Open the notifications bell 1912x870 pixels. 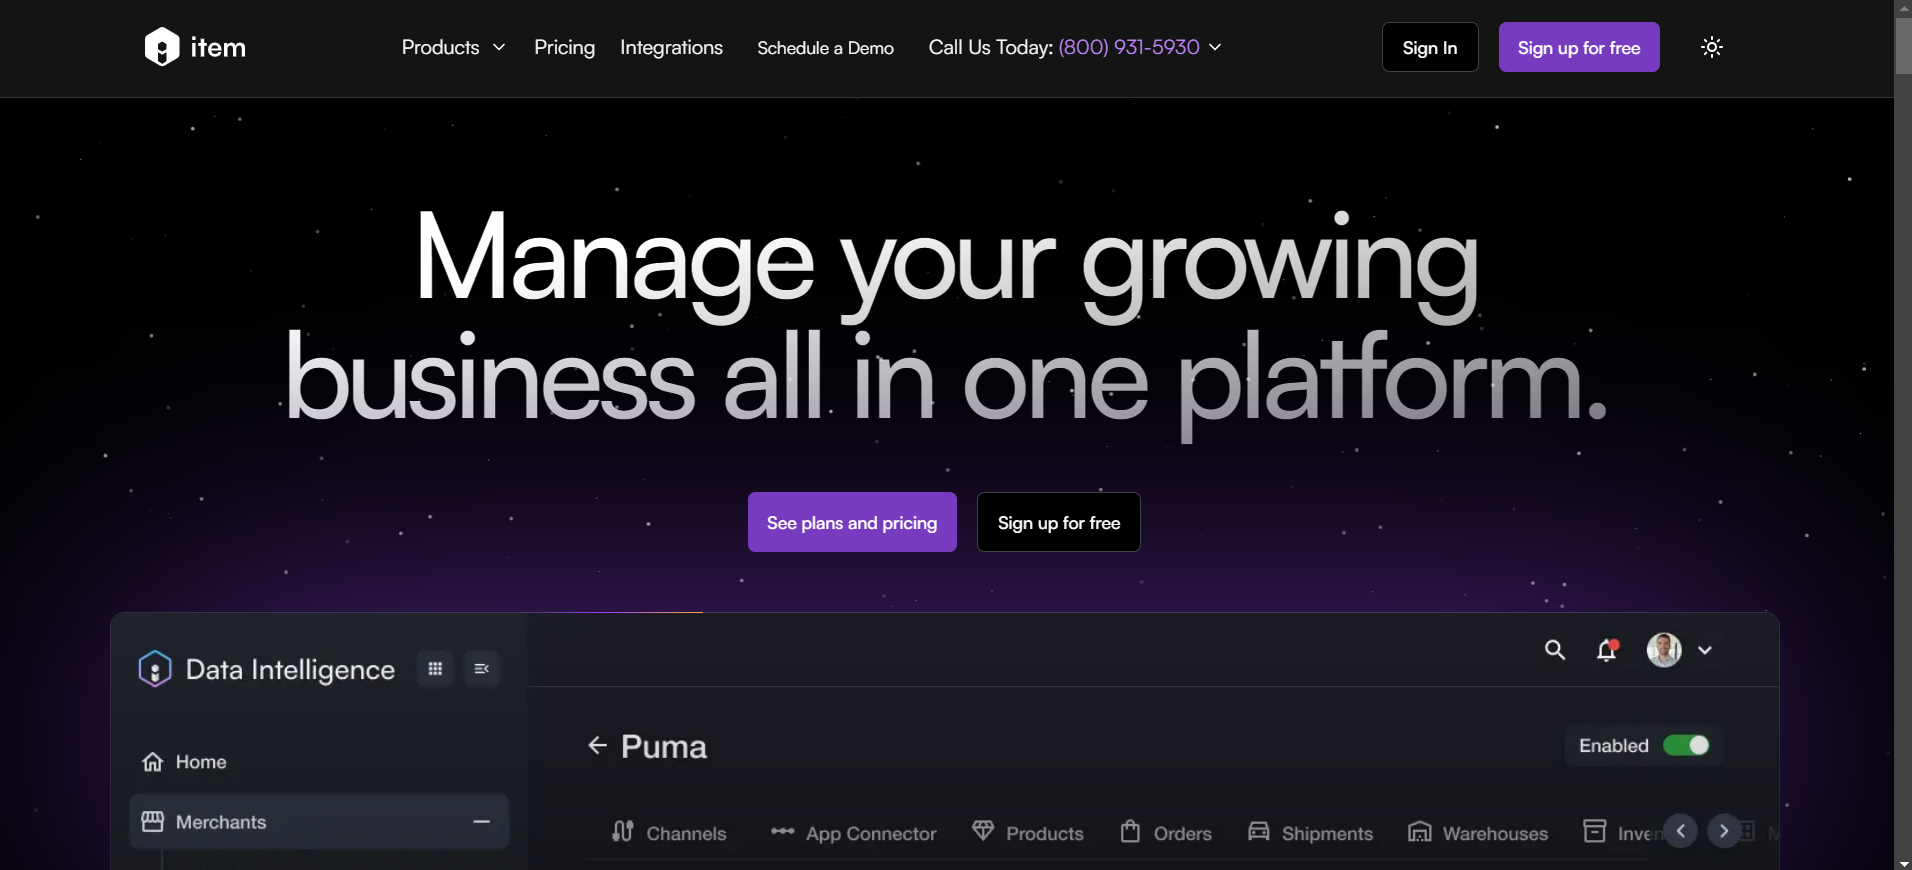(x=1606, y=650)
